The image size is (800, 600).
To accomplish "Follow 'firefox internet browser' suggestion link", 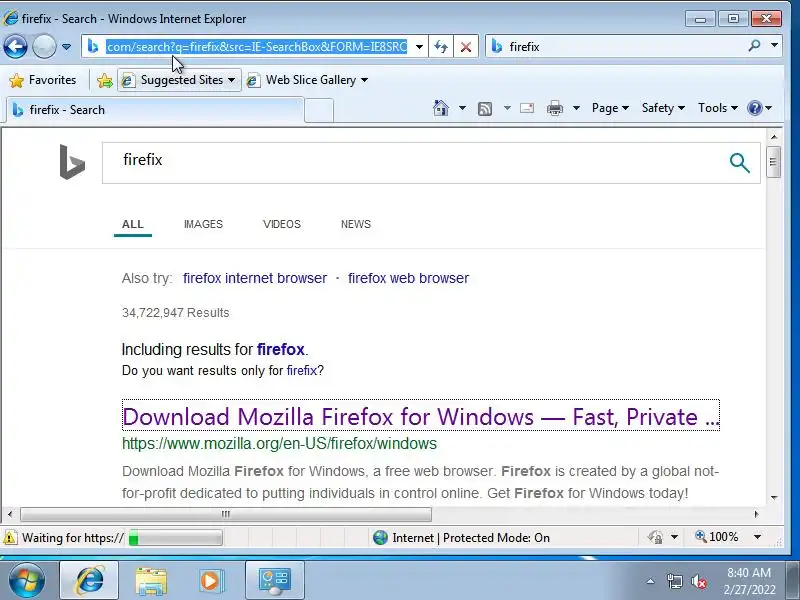I will pos(255,278).
